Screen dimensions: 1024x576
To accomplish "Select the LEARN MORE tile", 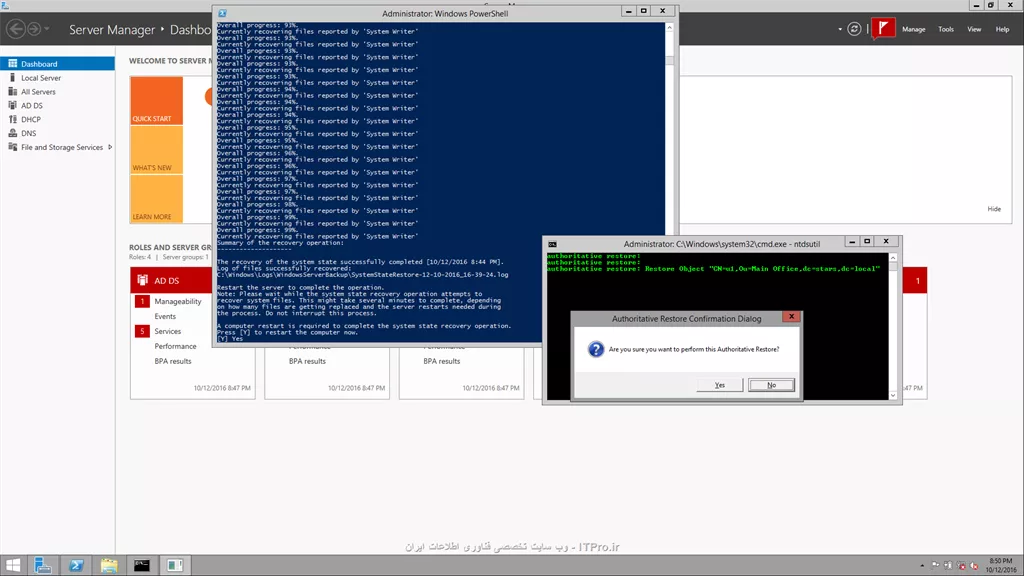I will click(x=157, y=199).
